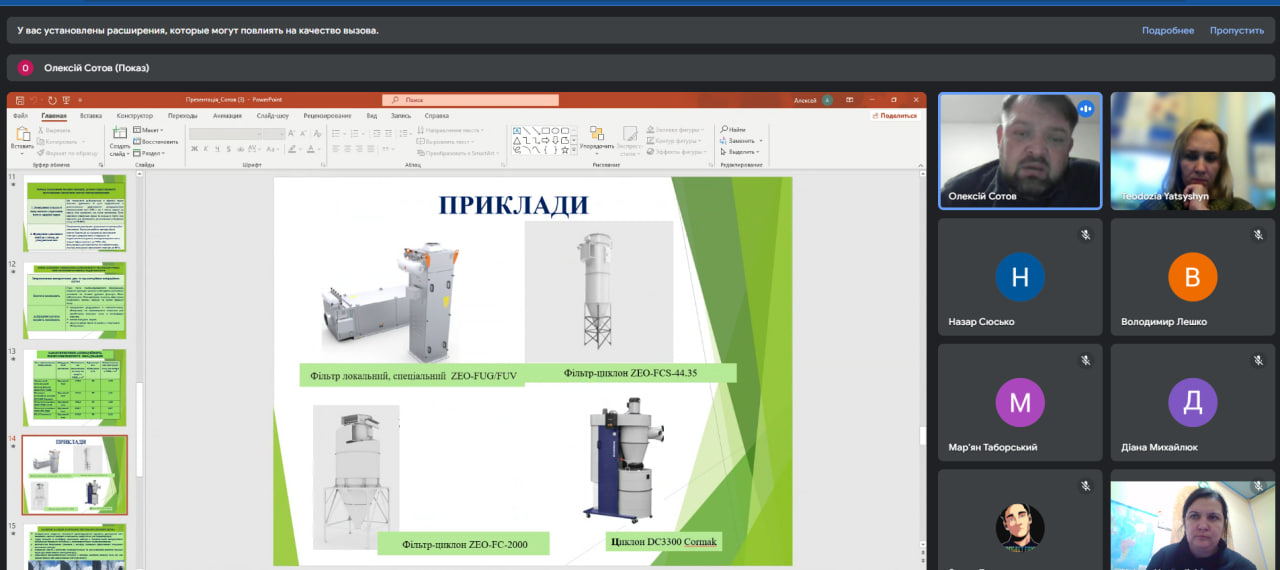Screen dimensions: 1280x570
Task: Open the Layout (Макет) dropdown
Action: click(x=150, y=130)
